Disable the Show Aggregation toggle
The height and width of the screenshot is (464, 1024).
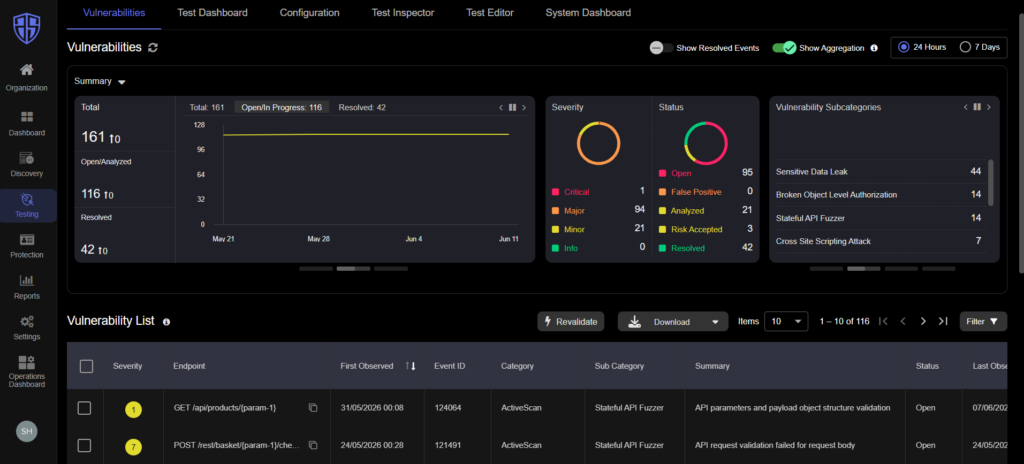[784, 48]
